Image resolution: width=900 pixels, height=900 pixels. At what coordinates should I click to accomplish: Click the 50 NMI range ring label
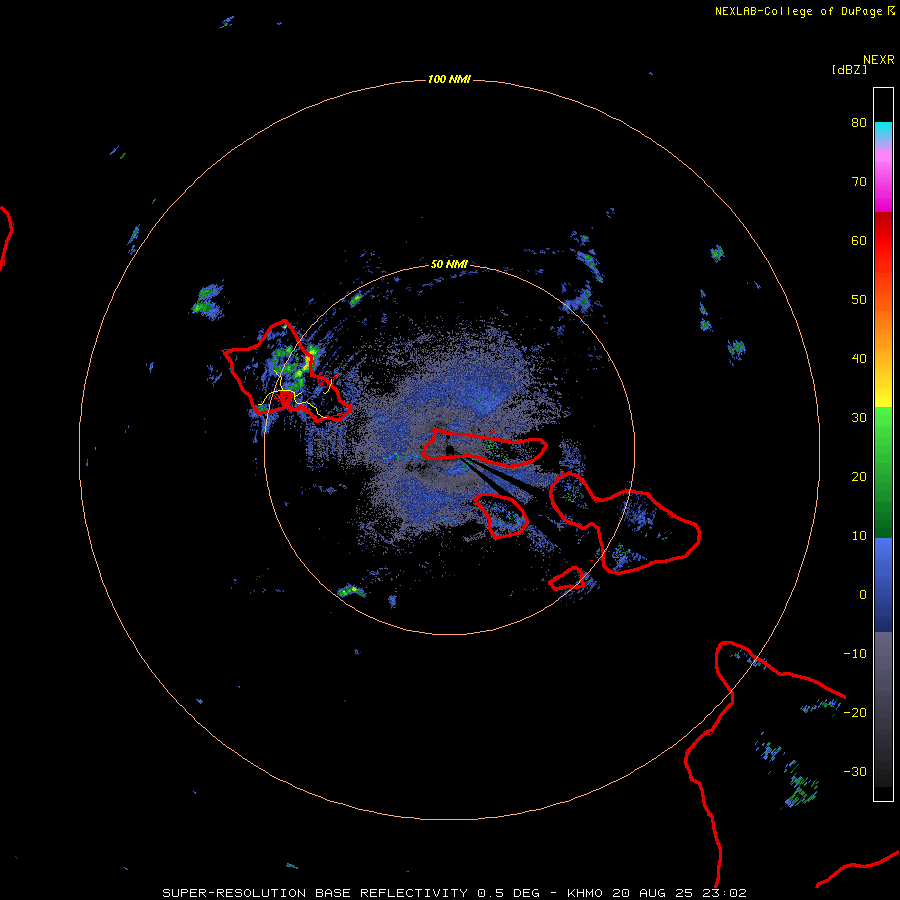[449, 264]
